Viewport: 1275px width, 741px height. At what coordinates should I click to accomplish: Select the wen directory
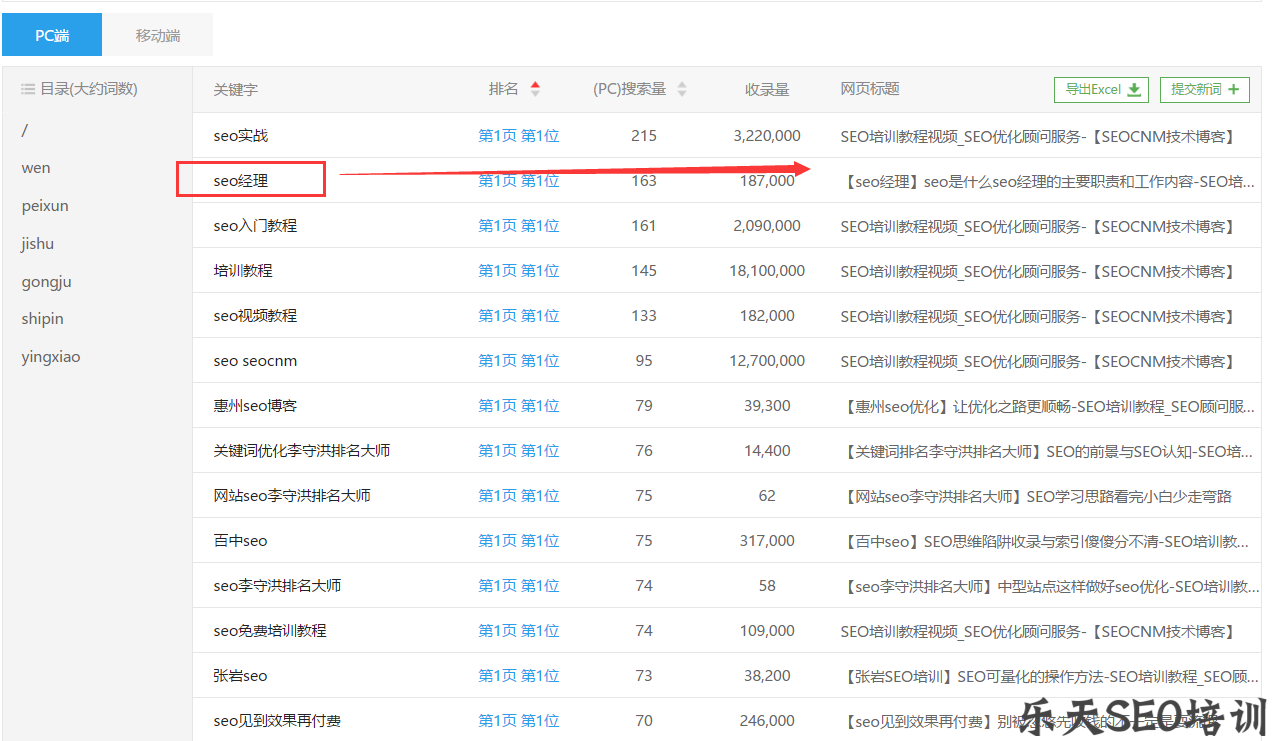(36, 168)
